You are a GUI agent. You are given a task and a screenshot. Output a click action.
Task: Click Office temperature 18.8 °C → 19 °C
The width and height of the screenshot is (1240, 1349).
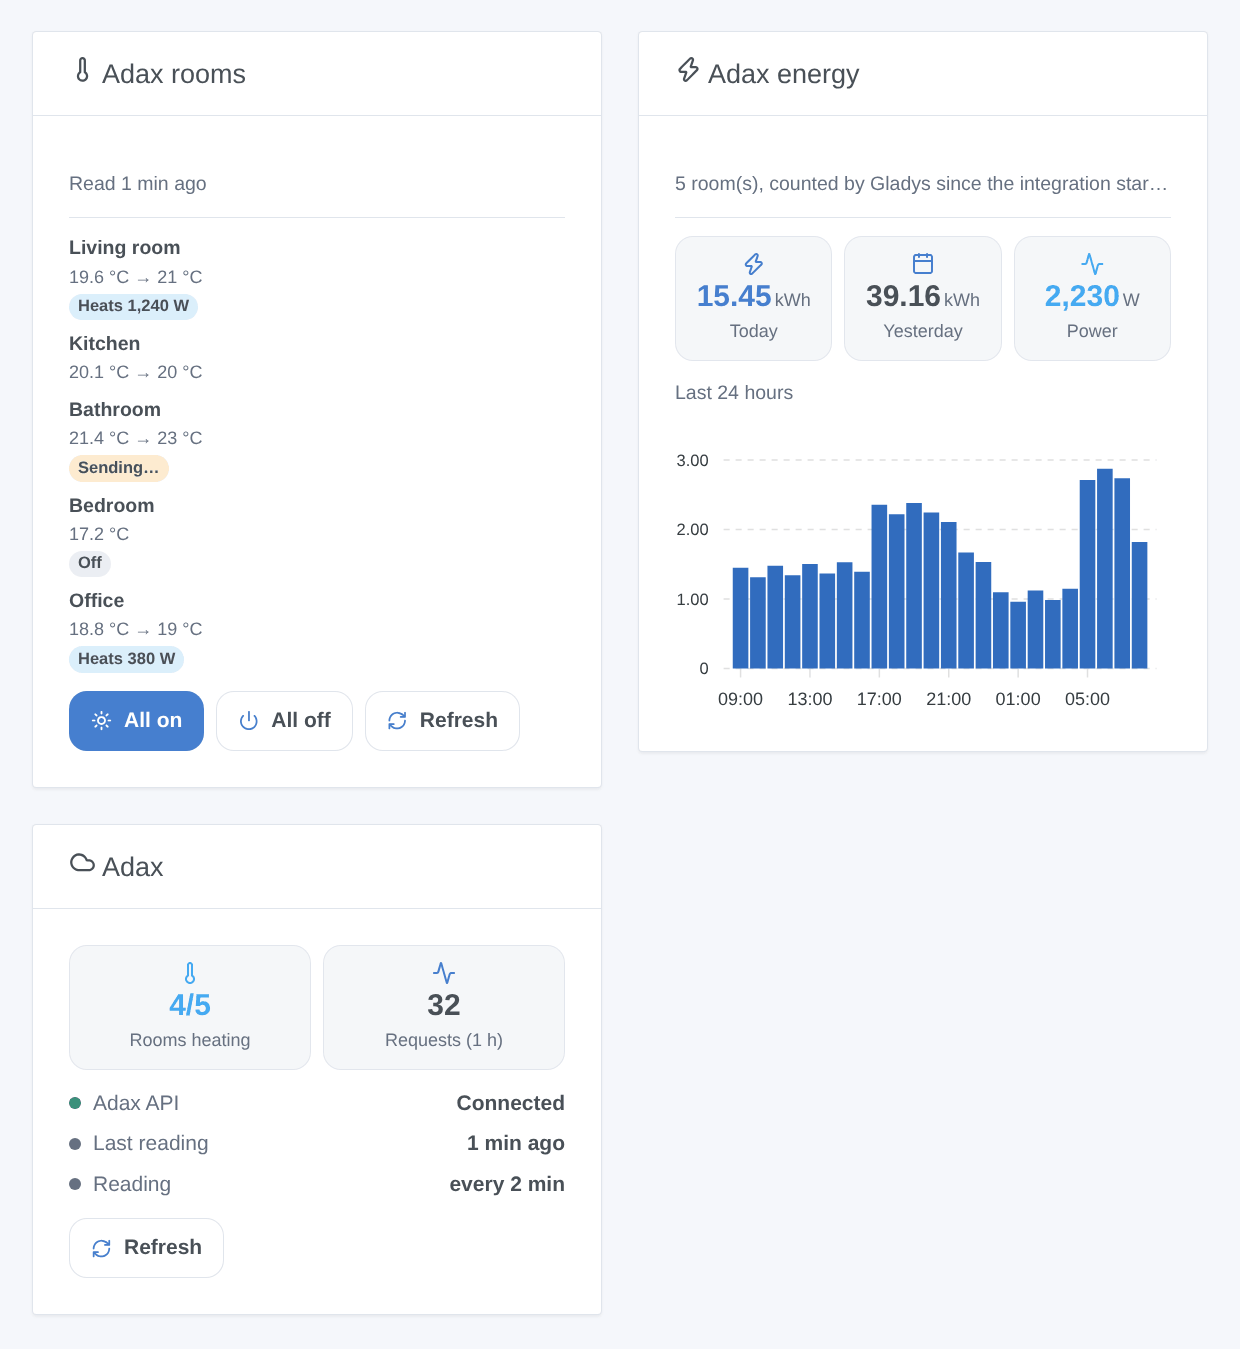(x=136, y=629)
